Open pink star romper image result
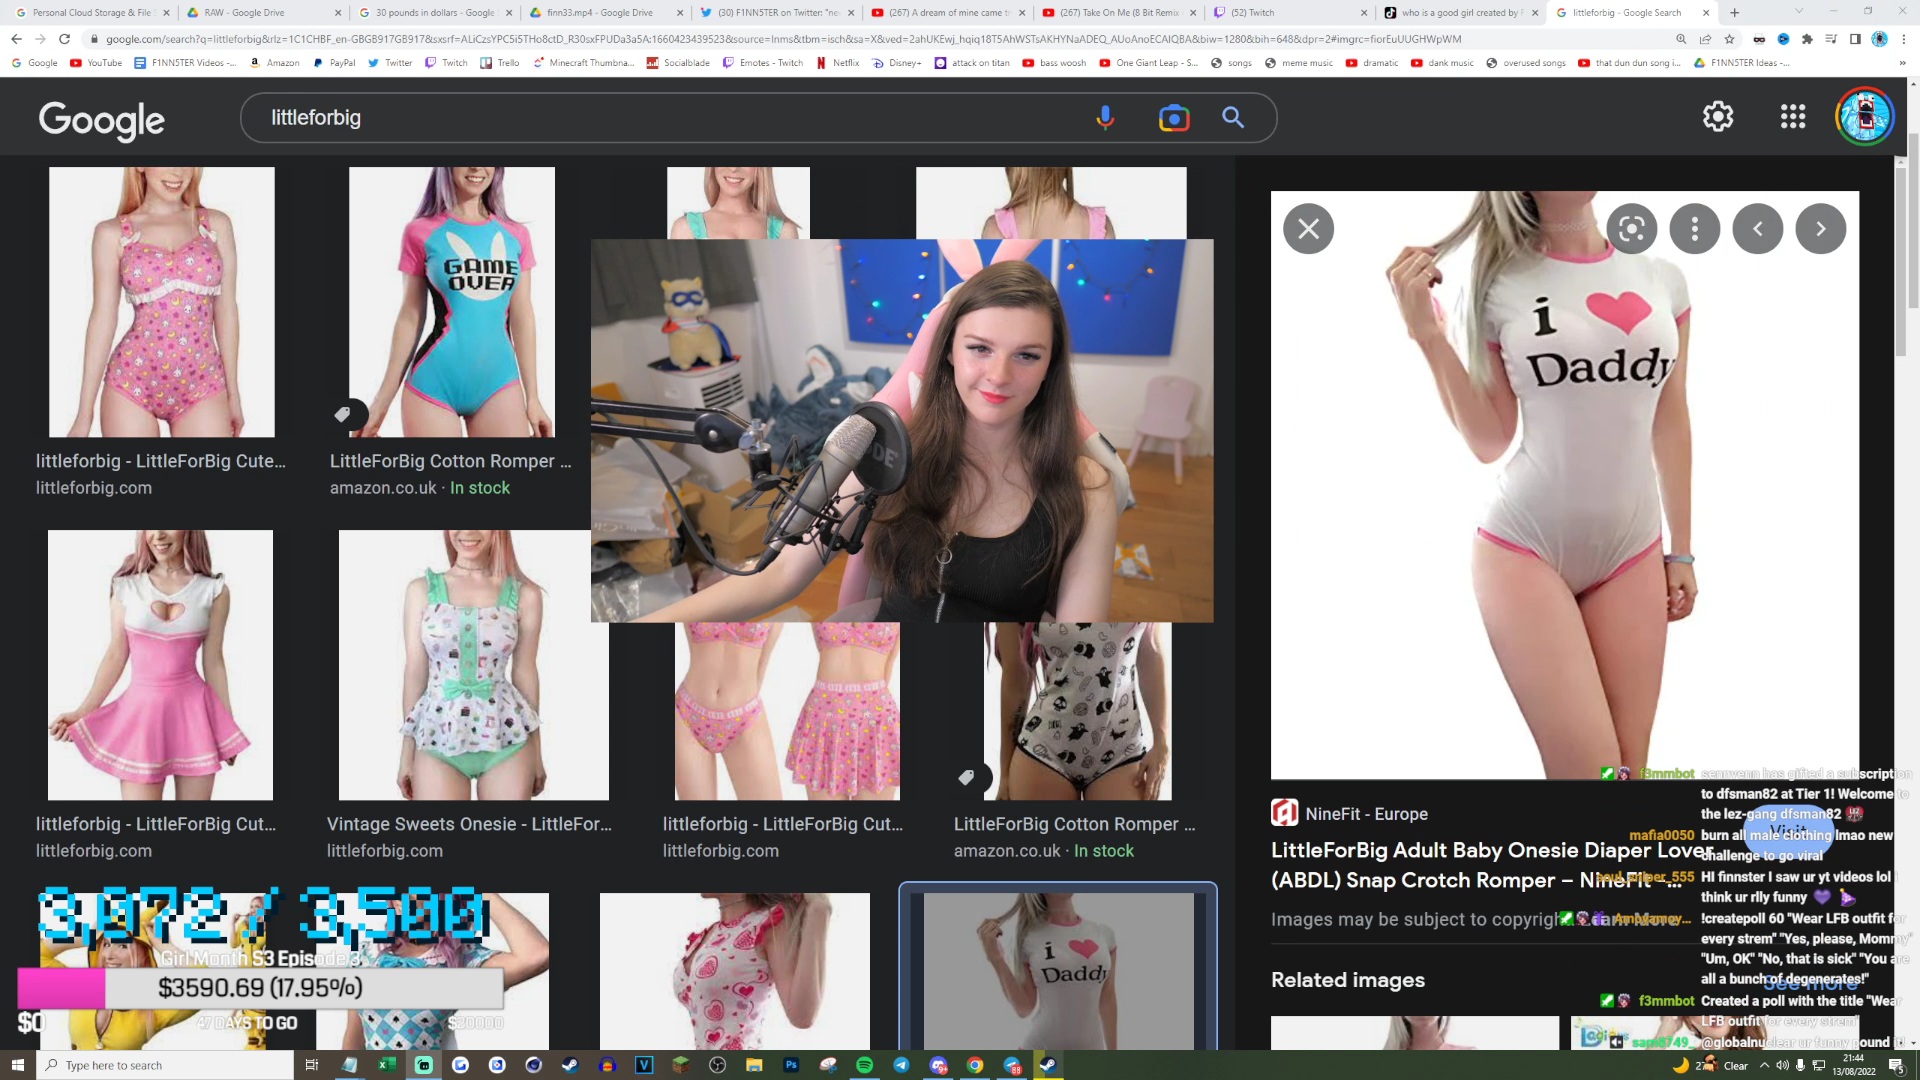Image resolution: width=1920 pixels, height=1080 pixels. (162, 302)
